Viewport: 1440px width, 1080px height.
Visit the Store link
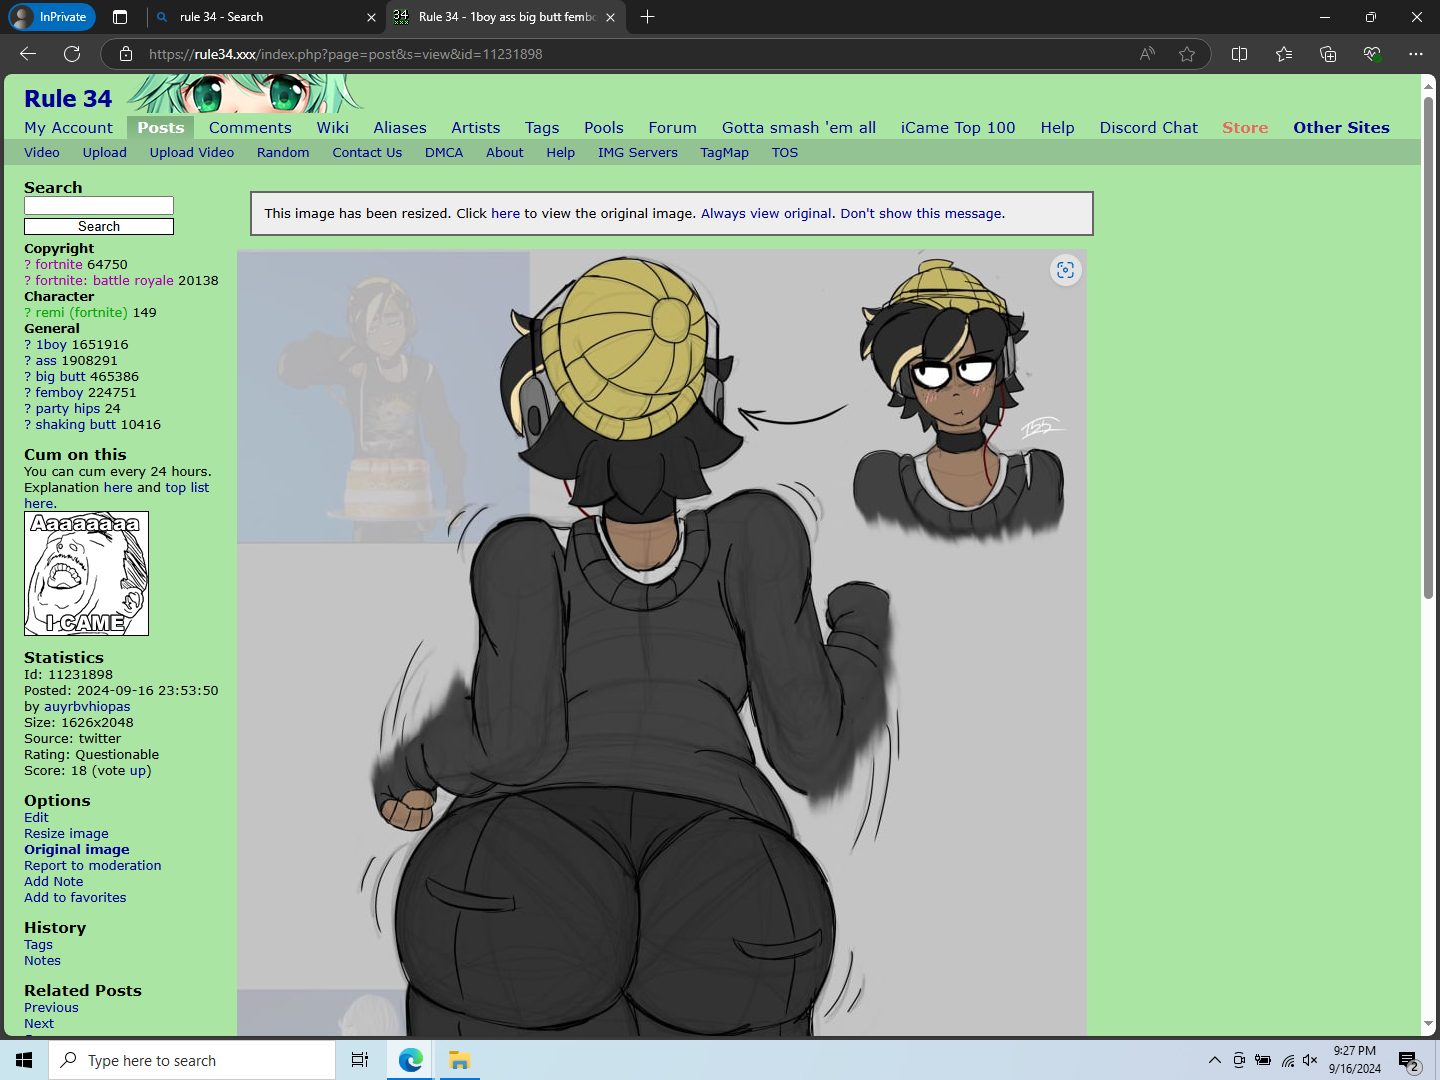[1245, 128]
